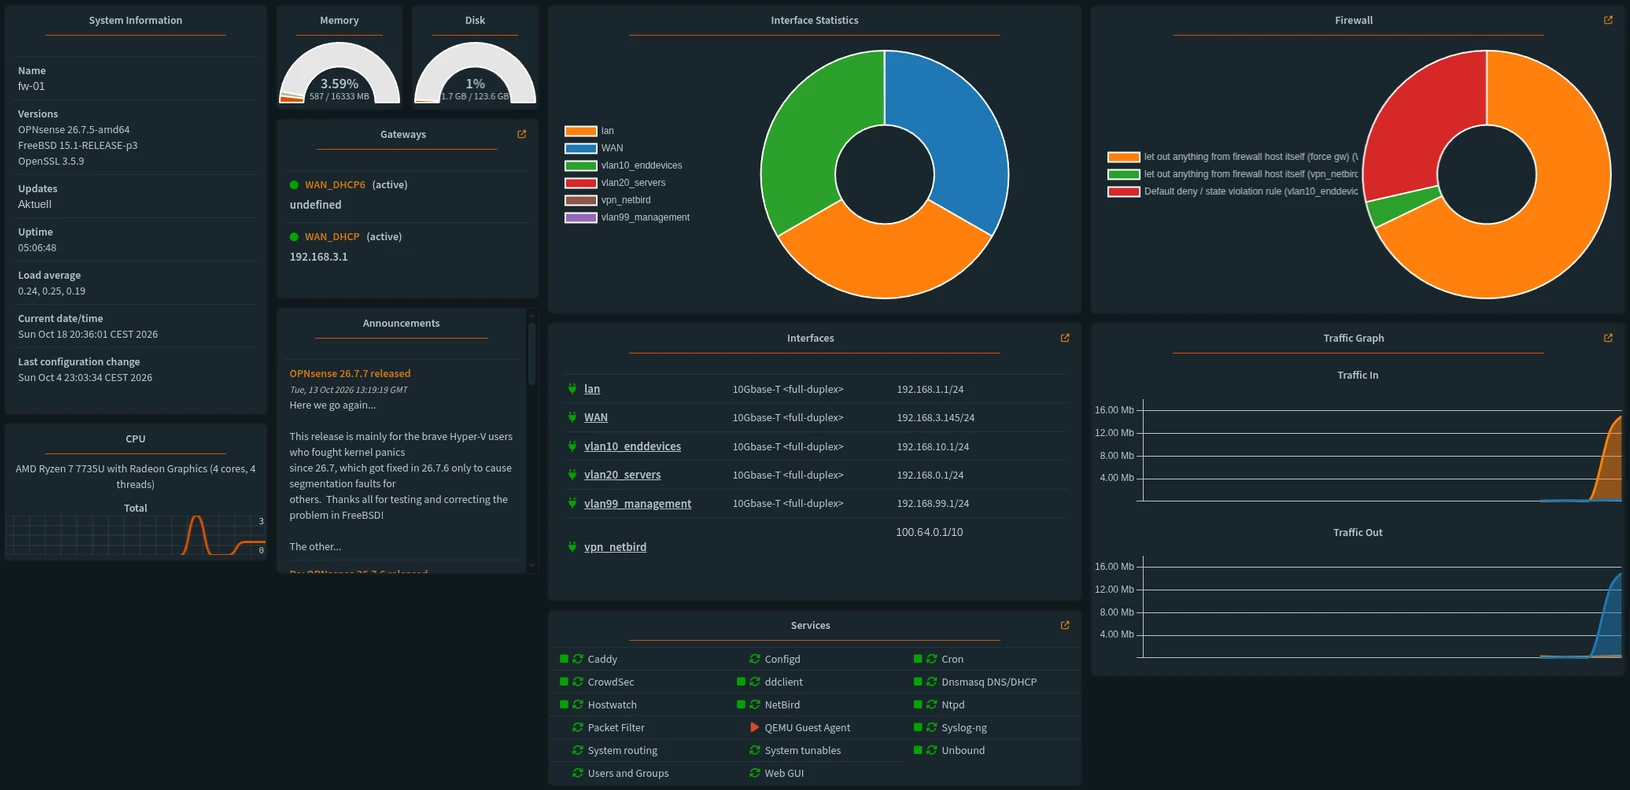Restart the System tunables service
This screenshot has width=1630, height=790.
tap(755, 751)
